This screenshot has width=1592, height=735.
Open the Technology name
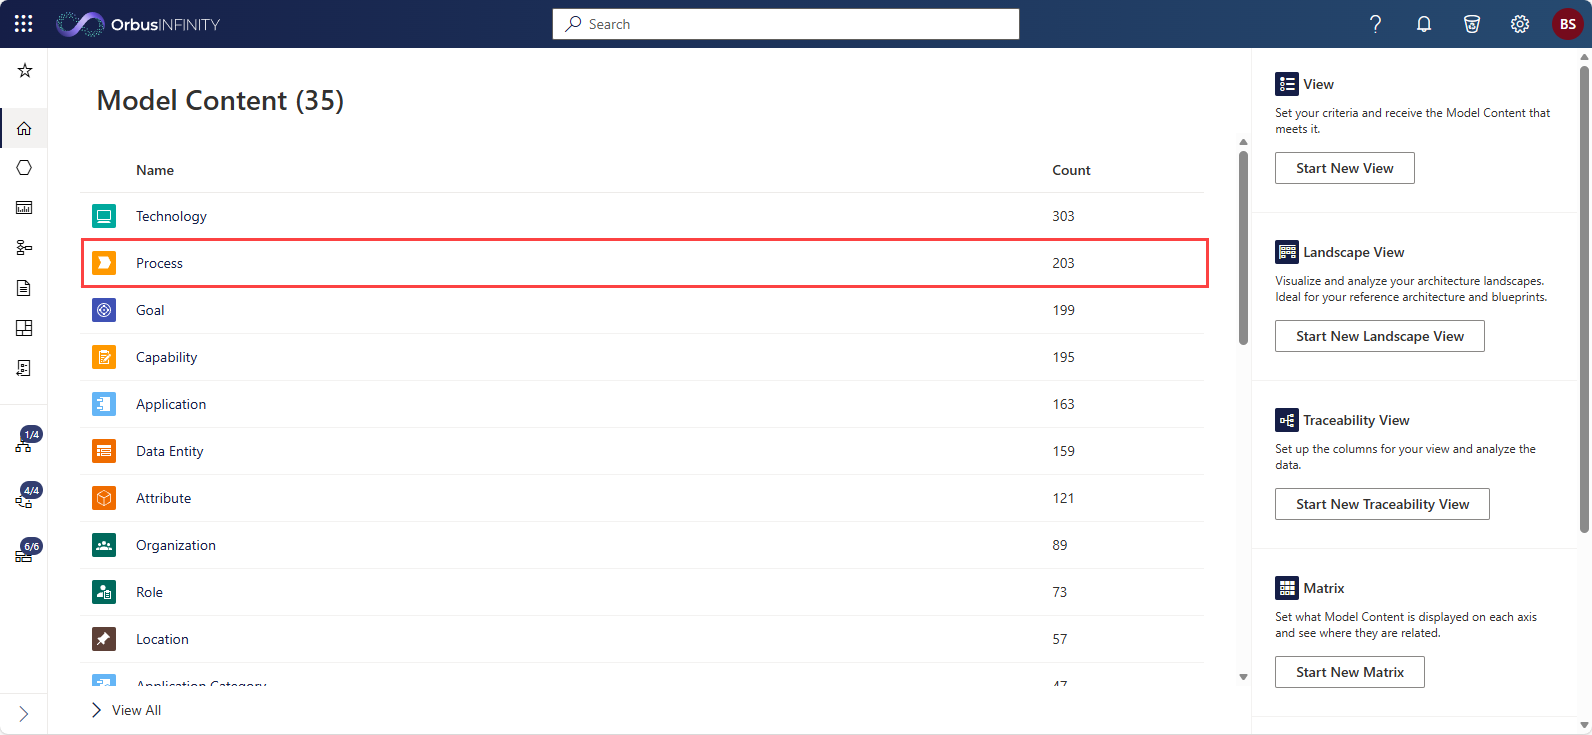click(171, 216)
